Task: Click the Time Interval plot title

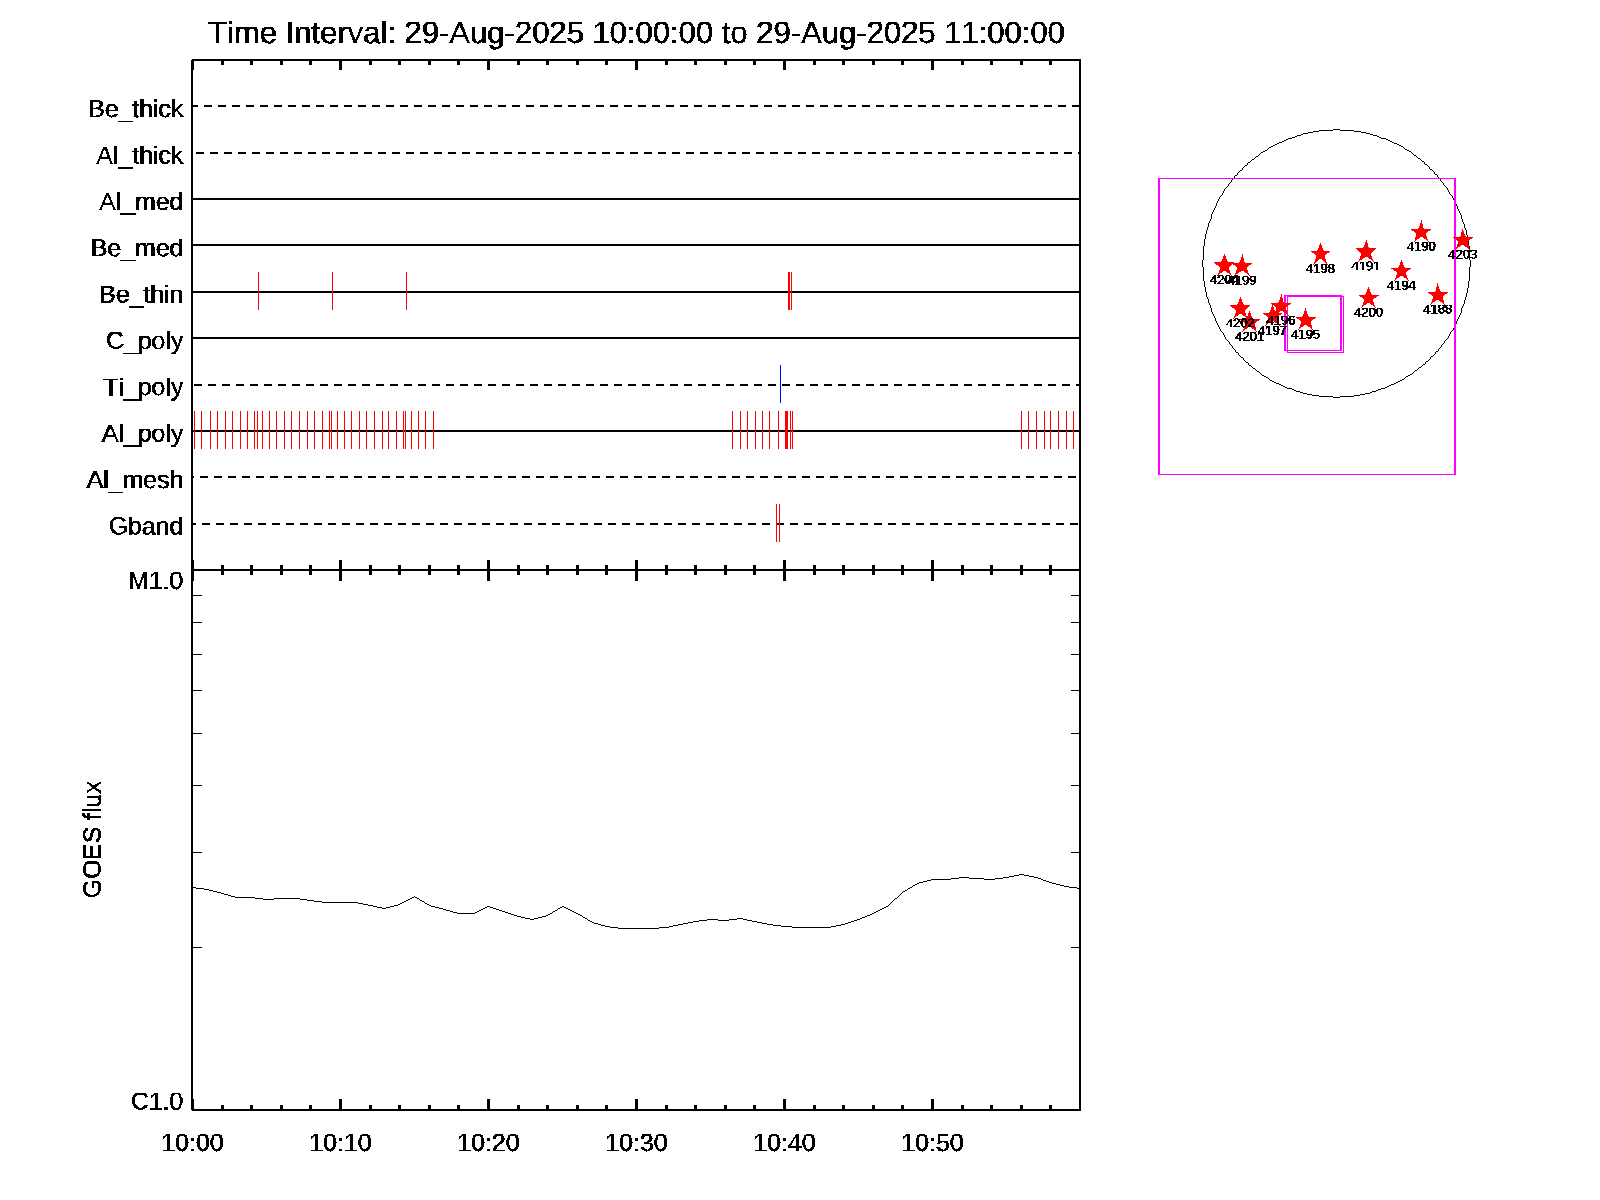Action: pos(636,33)
